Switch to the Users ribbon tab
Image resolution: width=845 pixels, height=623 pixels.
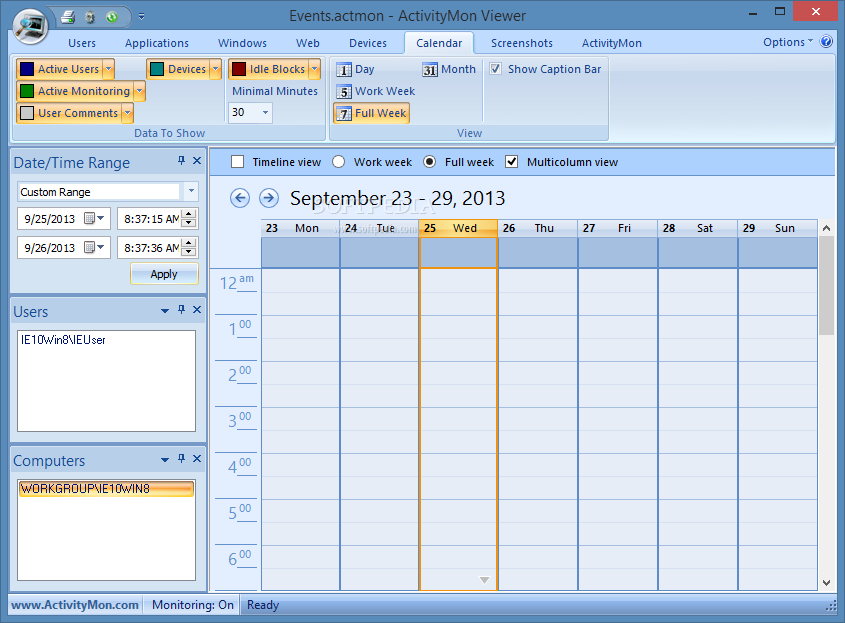(82, 43)
